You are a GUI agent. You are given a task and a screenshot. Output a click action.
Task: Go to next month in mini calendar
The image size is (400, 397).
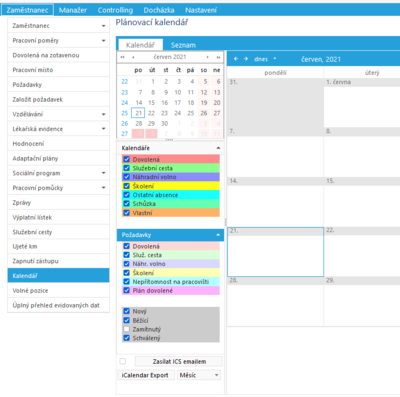pyautogui.click(x=208, y=57)
